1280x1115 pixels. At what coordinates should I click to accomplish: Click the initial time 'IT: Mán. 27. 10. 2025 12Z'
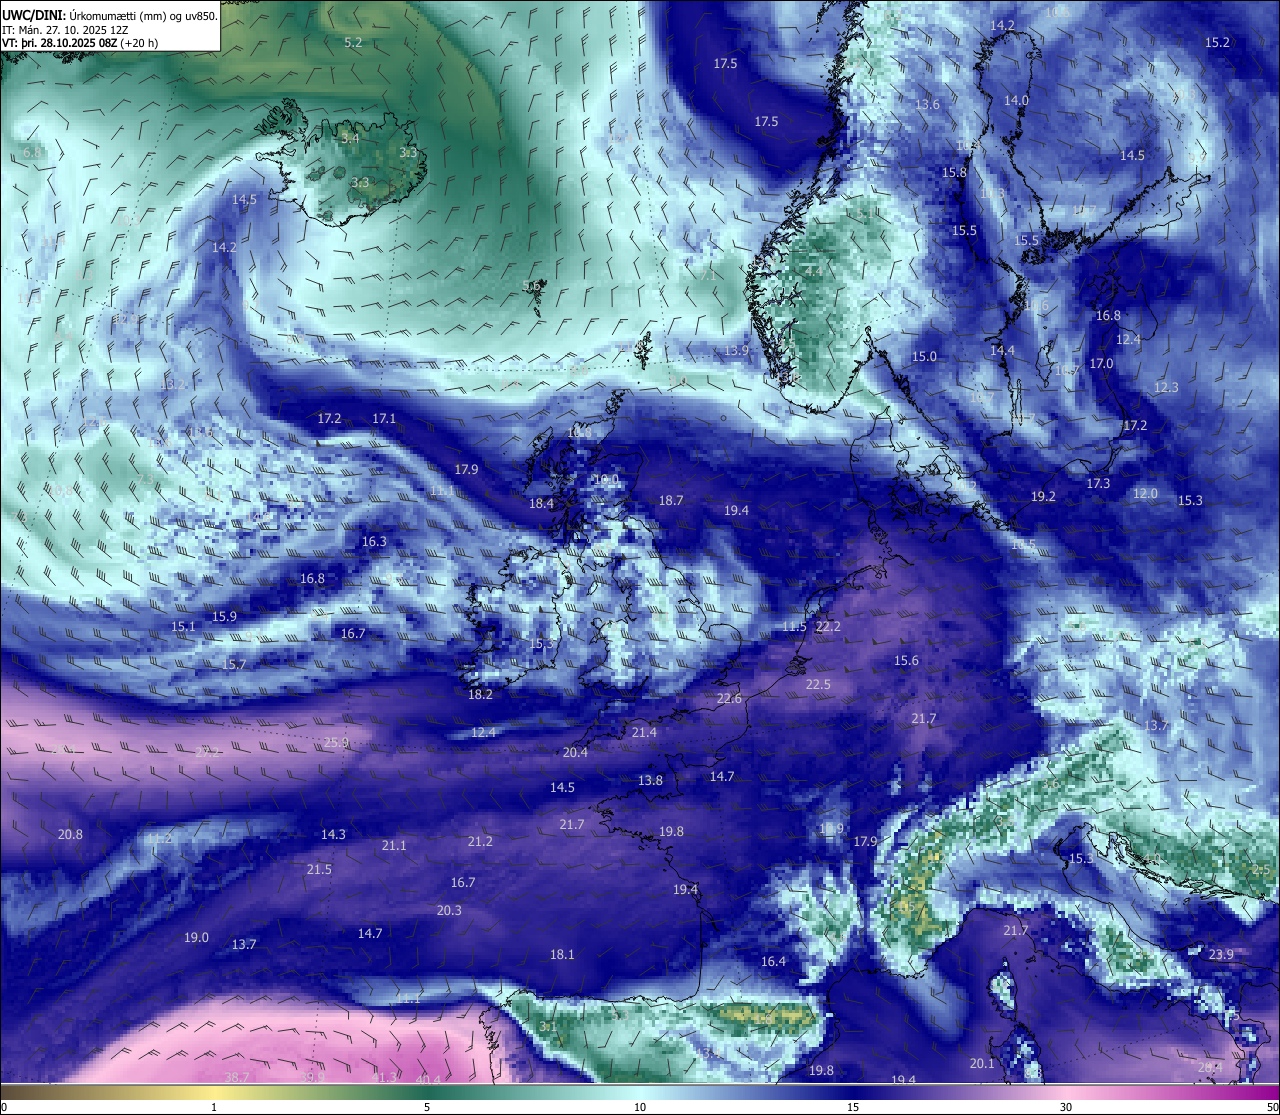tap(66, 30)
